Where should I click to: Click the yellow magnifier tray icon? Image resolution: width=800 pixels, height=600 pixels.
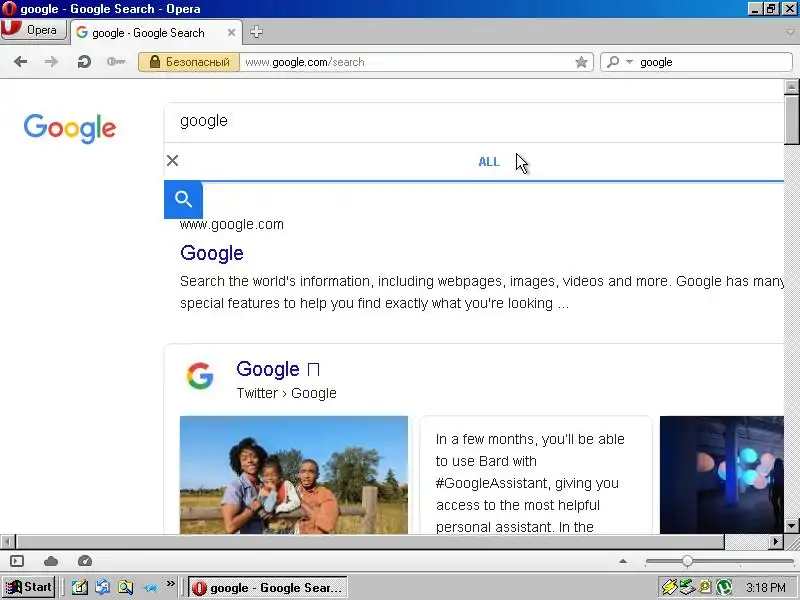(705, 587)
